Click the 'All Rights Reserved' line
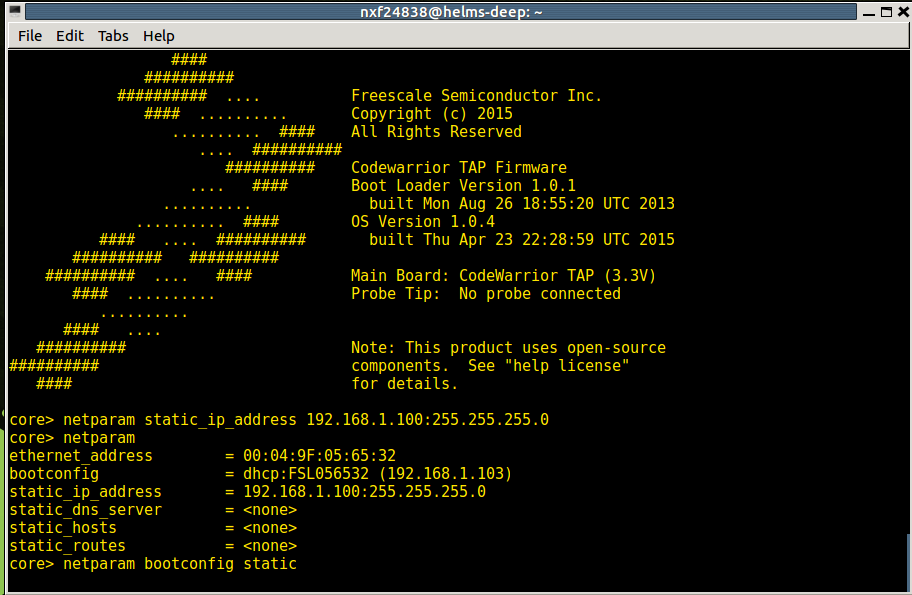 tap(436, 131)
